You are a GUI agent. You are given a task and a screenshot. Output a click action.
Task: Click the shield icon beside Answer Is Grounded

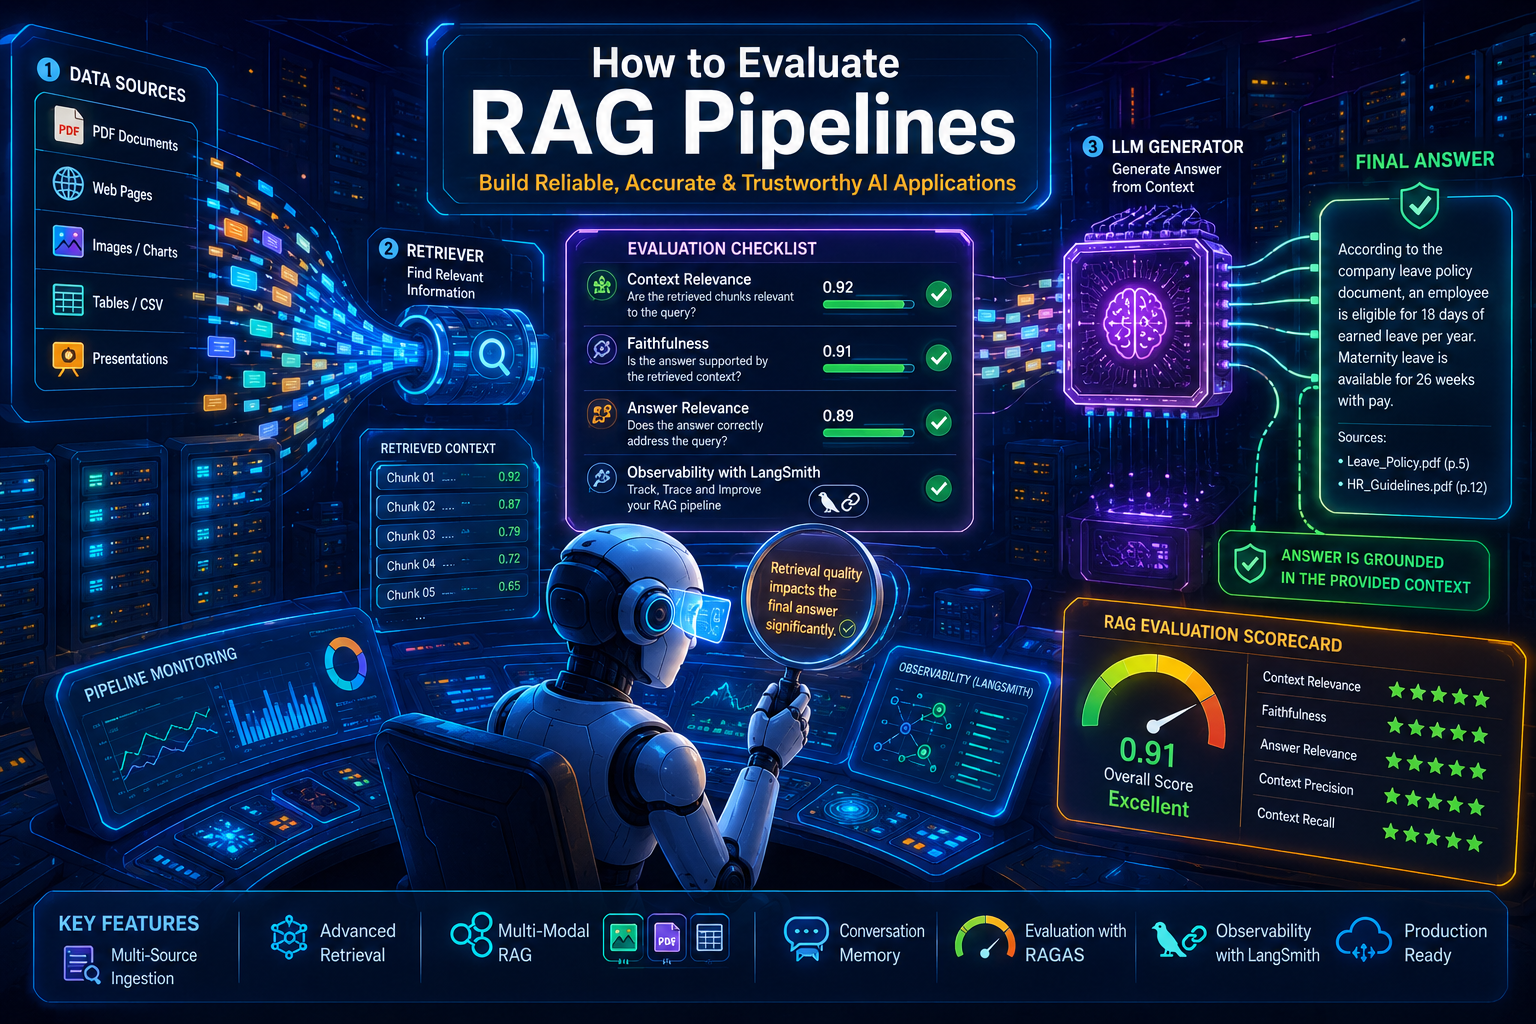1249,563
